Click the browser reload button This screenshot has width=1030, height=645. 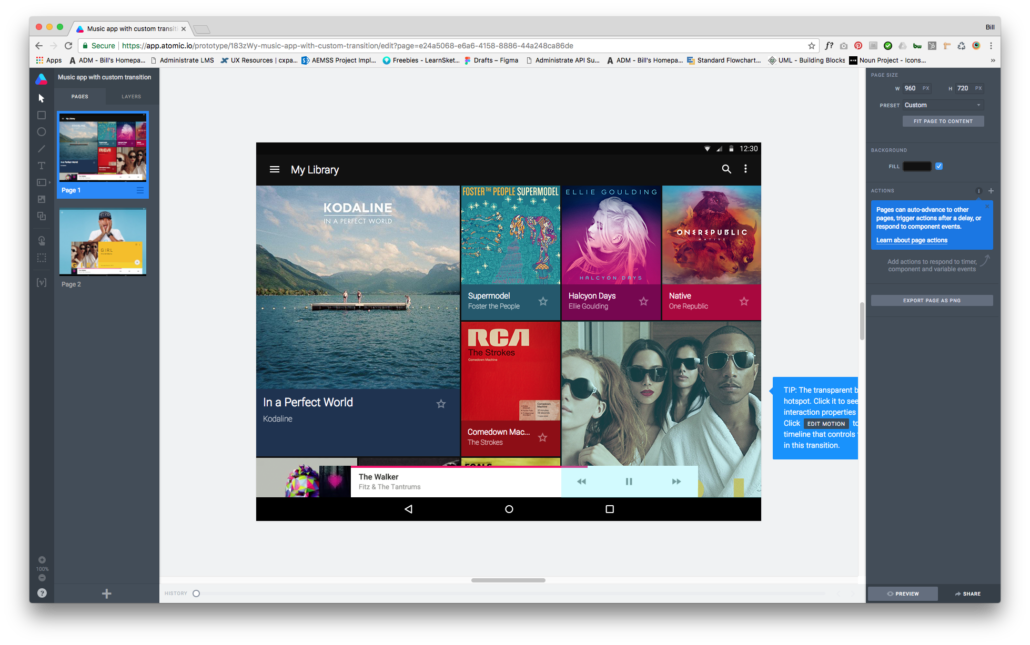click(68, 45)
